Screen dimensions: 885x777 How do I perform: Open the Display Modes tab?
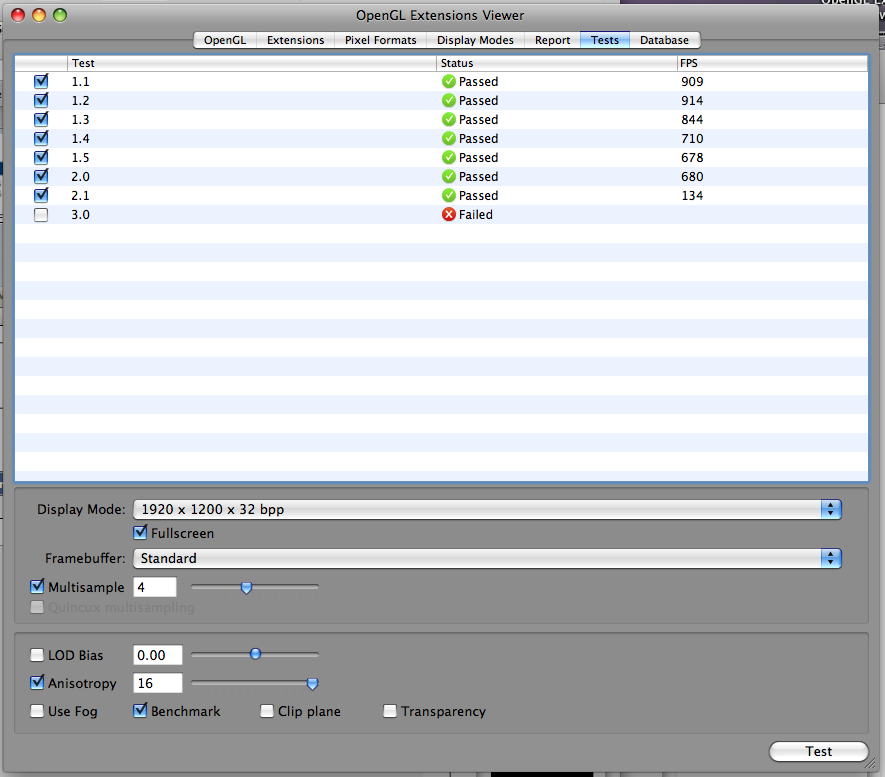coord(475,40)
